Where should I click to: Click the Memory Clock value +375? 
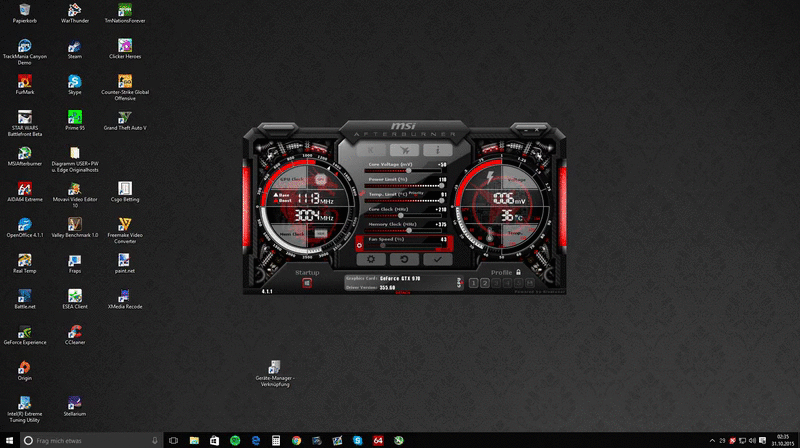tap(441, 225)
